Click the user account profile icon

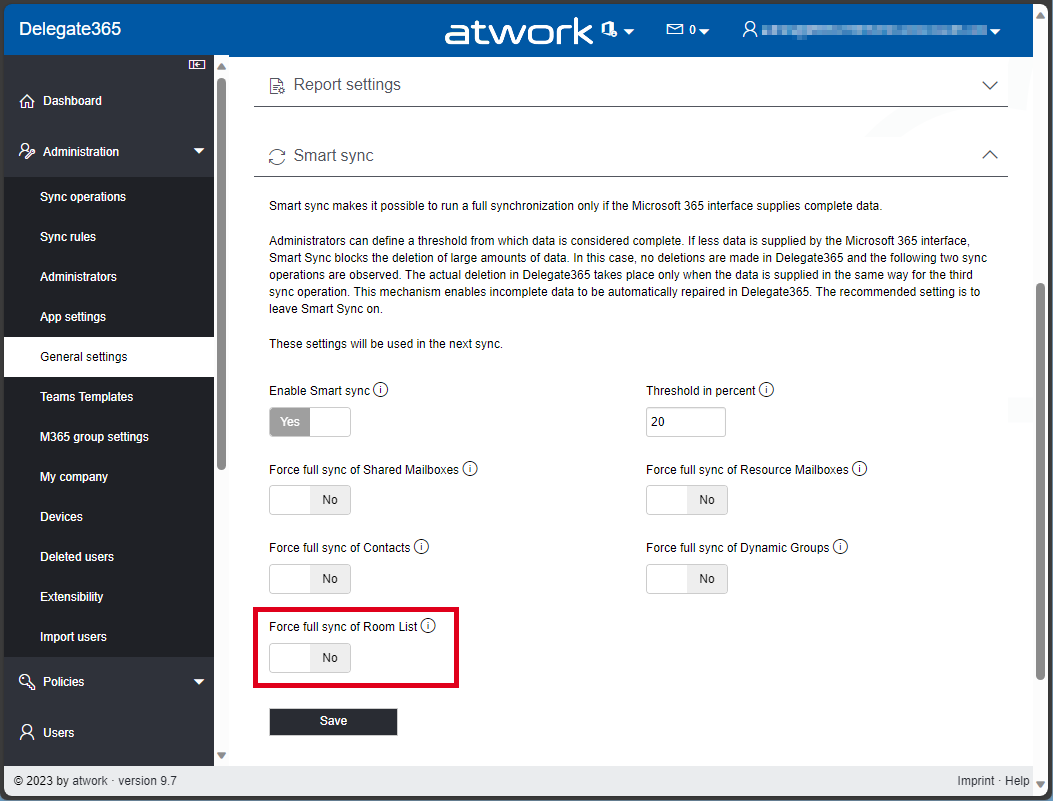click(749, 29)
